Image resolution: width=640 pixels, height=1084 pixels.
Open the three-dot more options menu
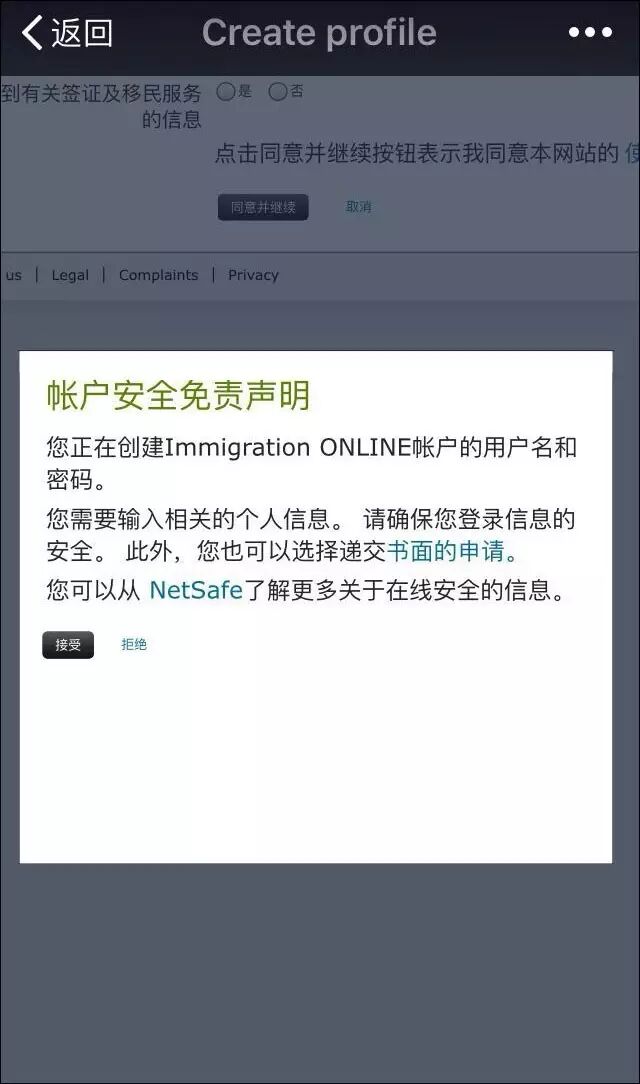(x=590, y=32)
